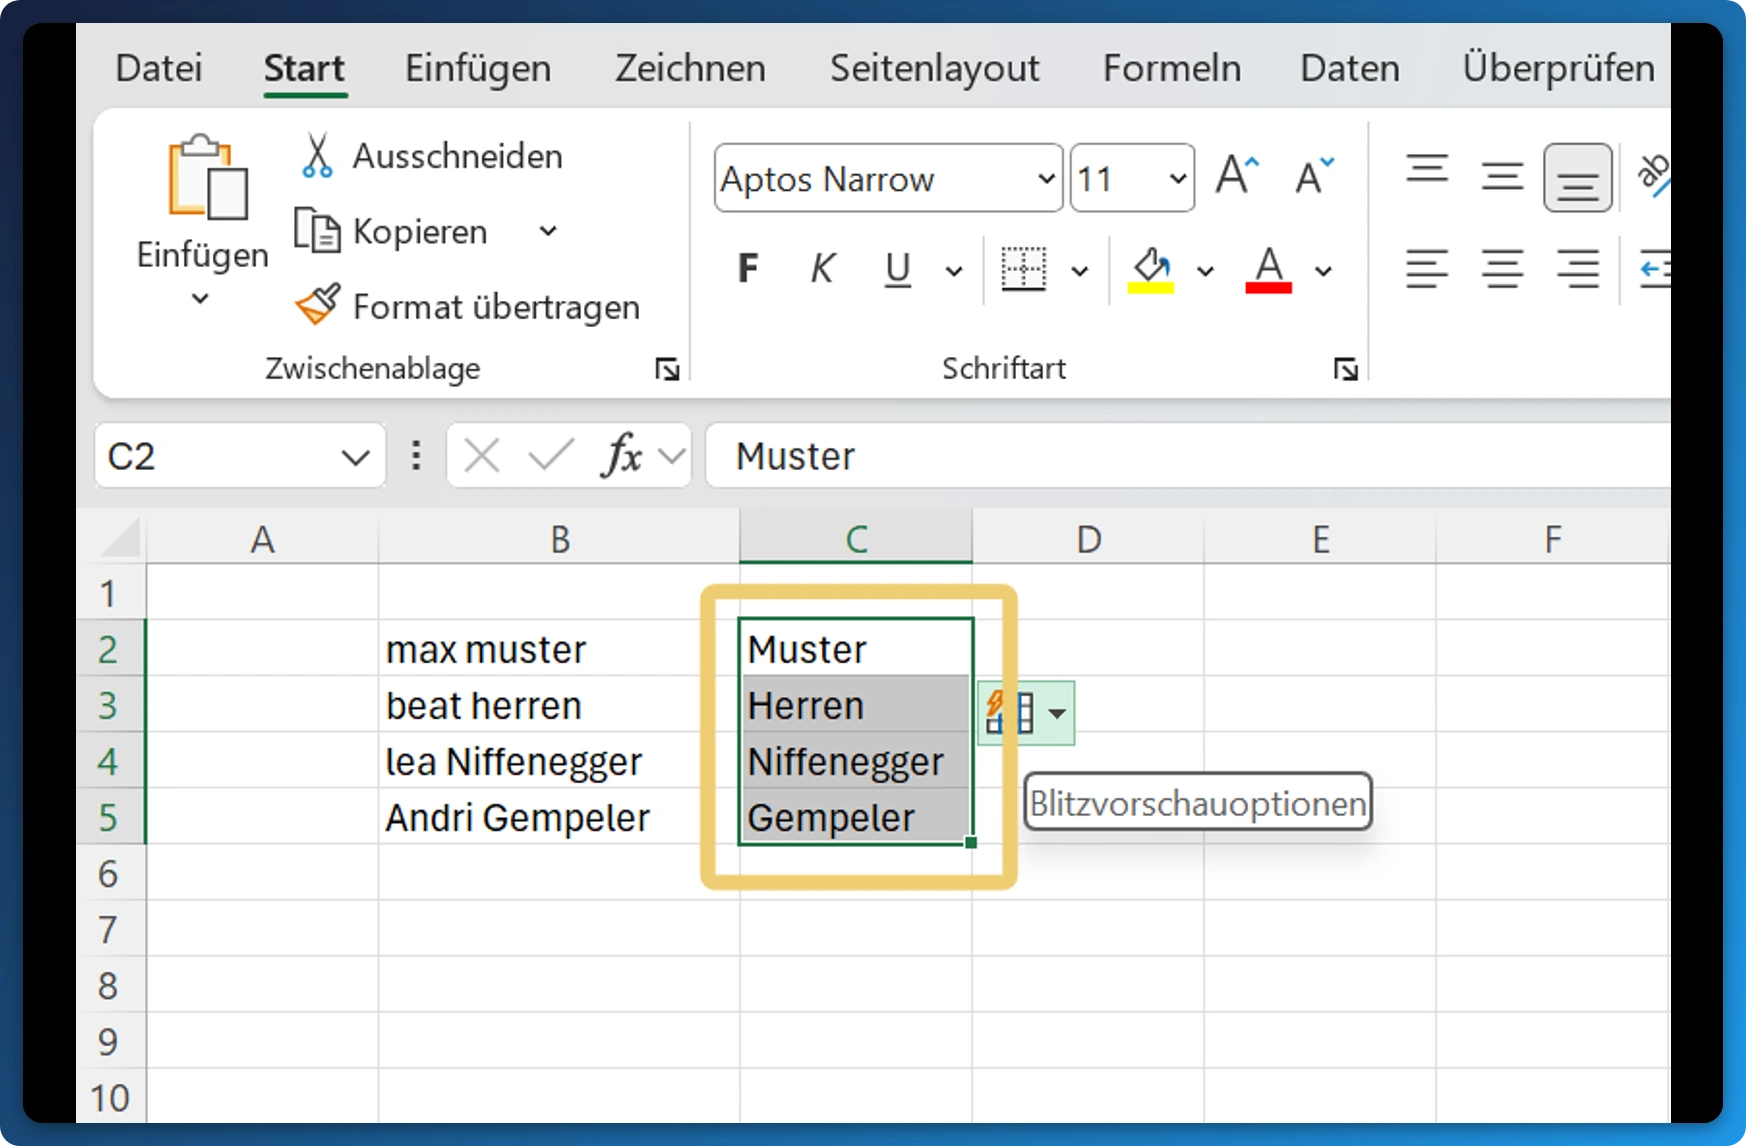The image size is (1746, 1146).
Task: Open Zwischenablage dialog launcher
Action: 667,369
